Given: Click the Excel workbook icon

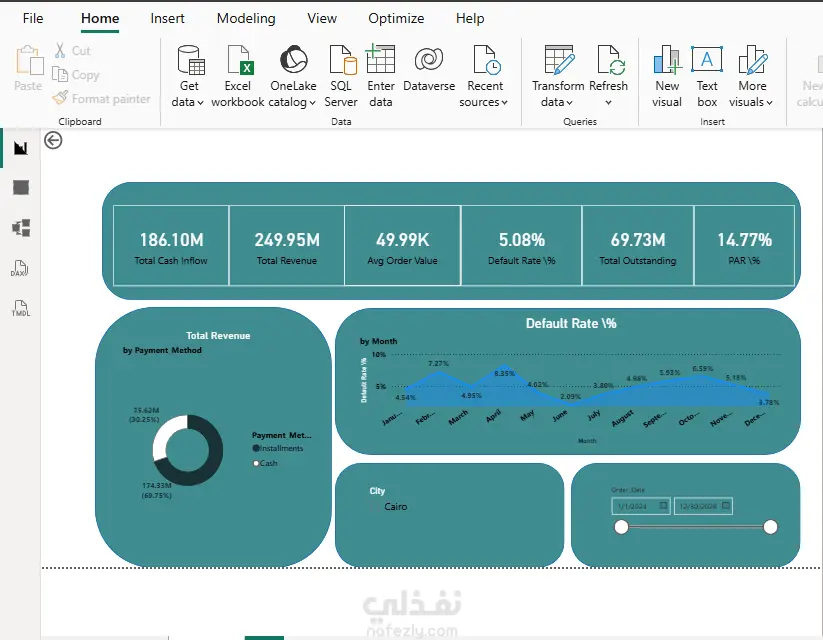Looking at the screenshot, I should point(240,60).
